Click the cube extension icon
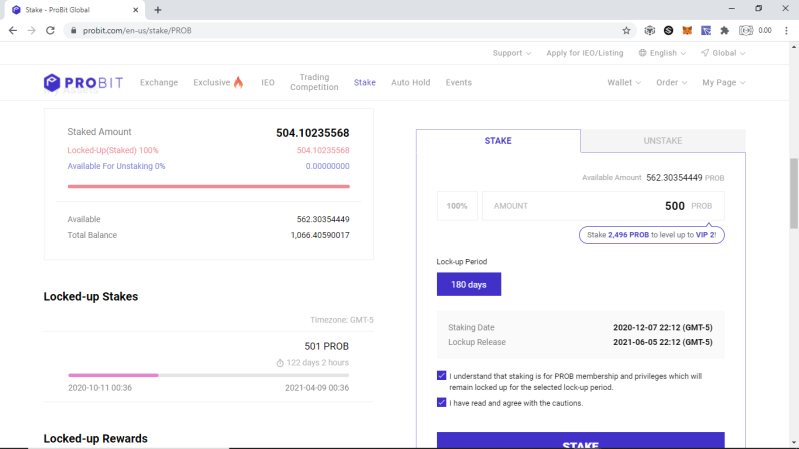Image resolution: width=799 pixels, height=449 pixels. coord(650,31)
